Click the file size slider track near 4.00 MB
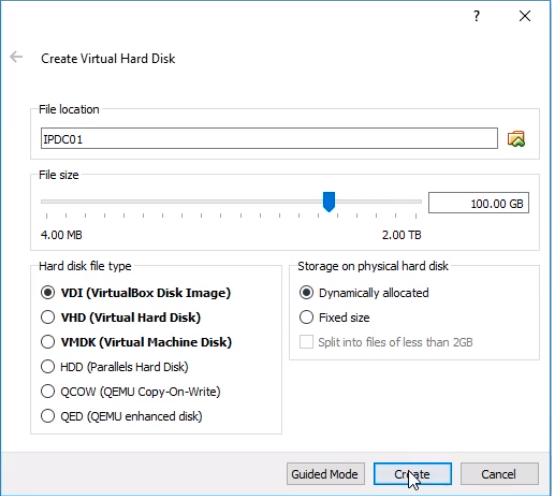The image size is (552, 496). pos(48,202)
